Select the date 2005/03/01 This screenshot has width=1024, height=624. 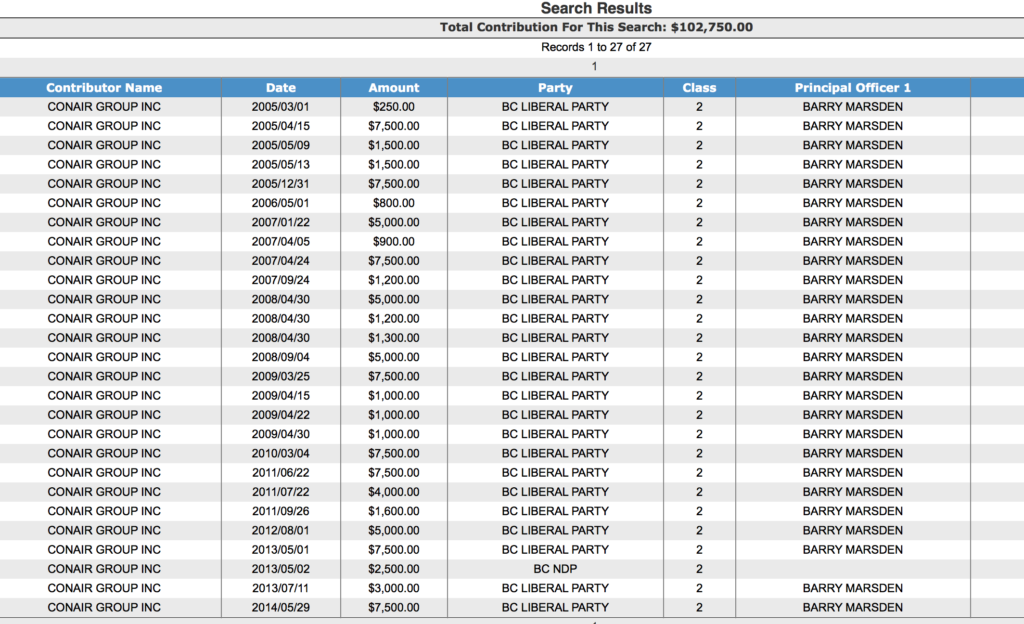(x=281, y=107)
